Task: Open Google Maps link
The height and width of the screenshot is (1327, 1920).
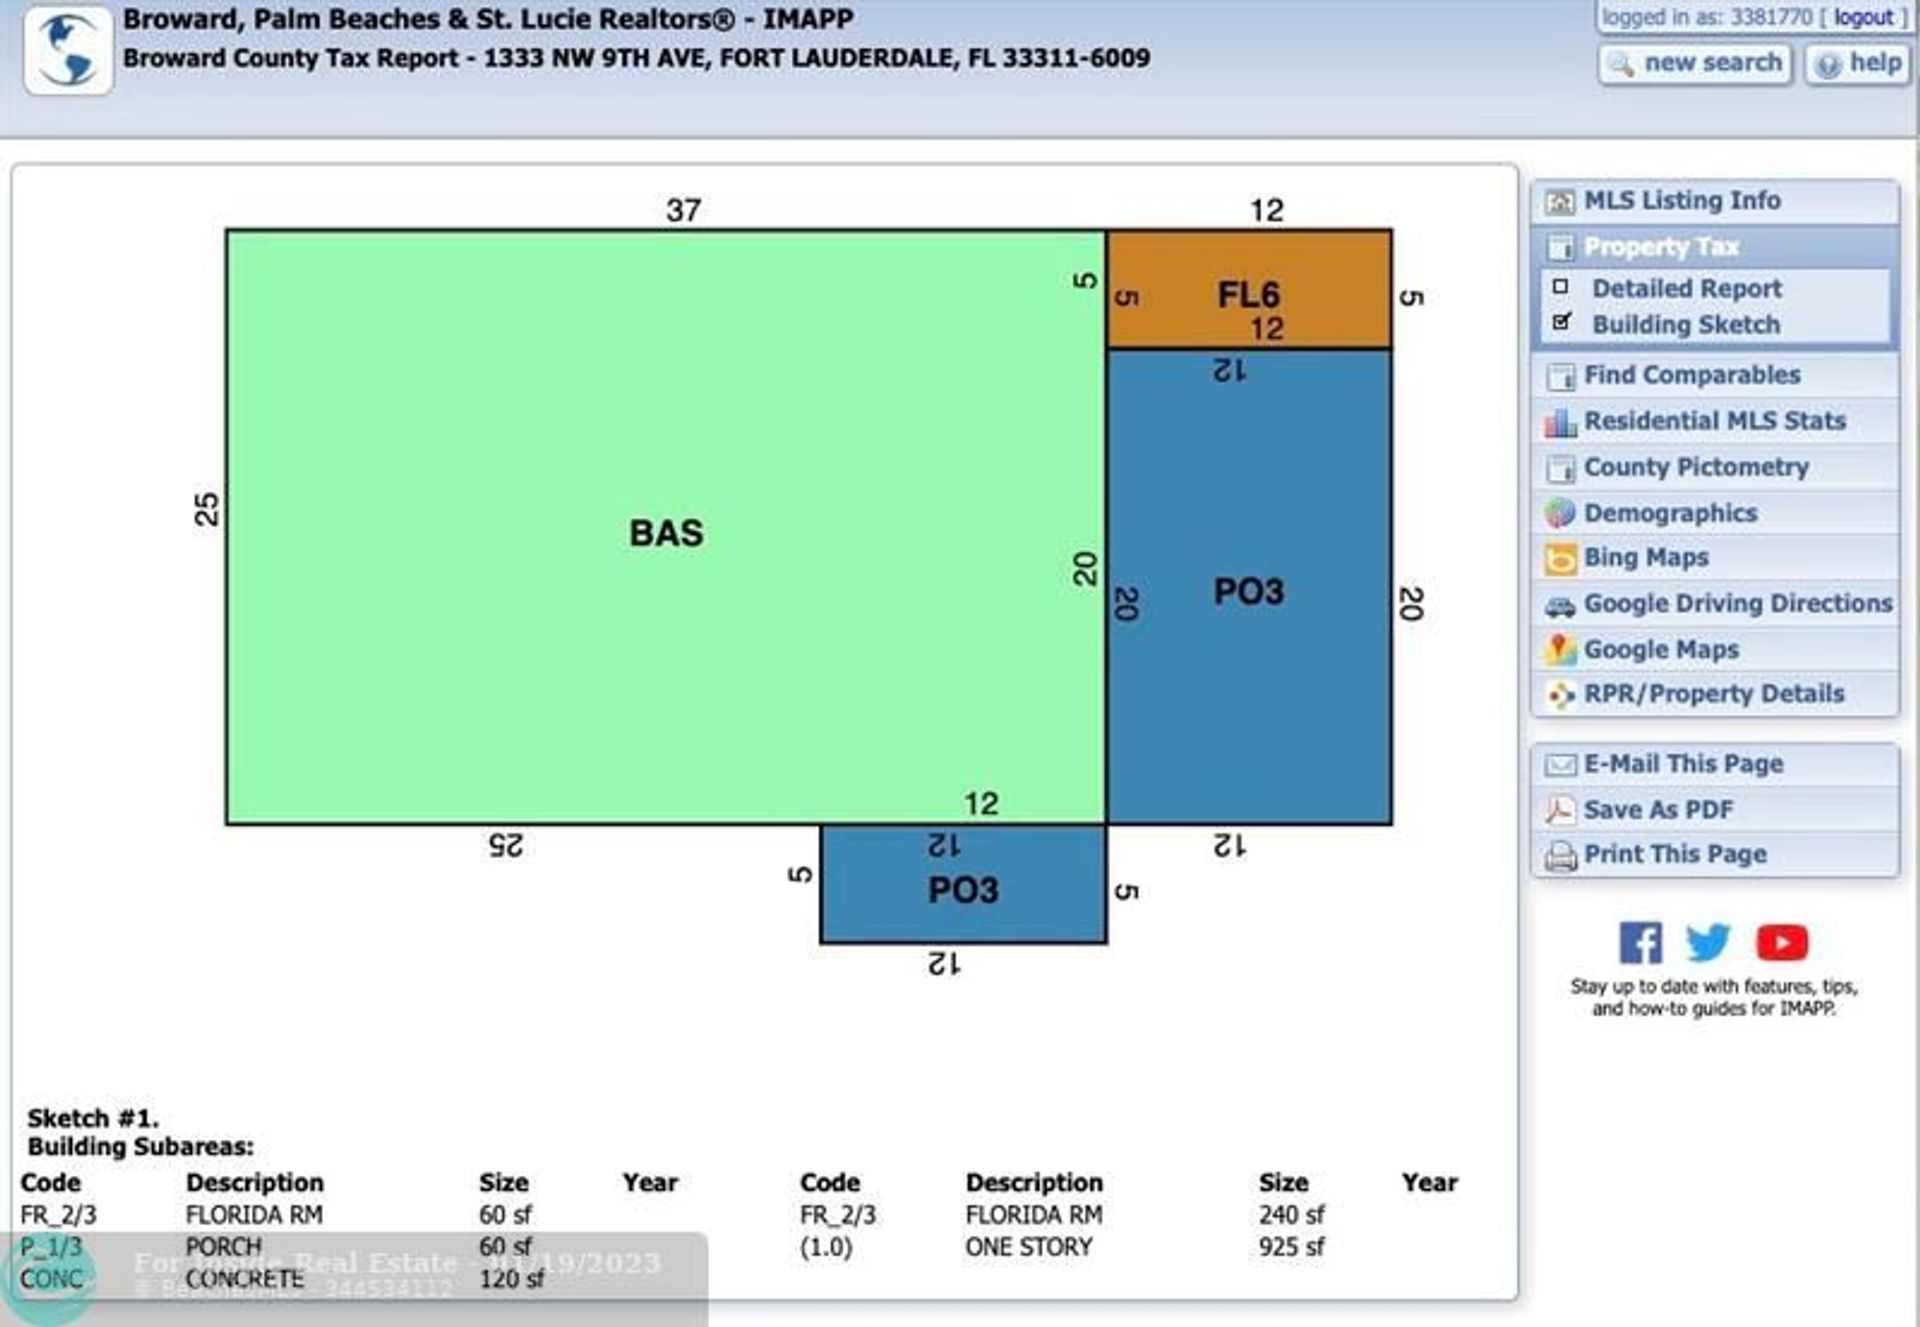Action: click(1661, 650)
